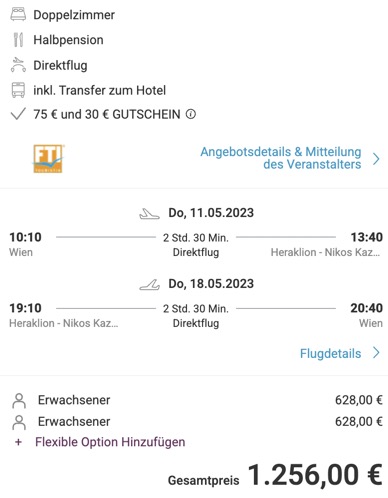Expand the chevron next to Flugdetails
388x498 pixels.
pos(376,352)
